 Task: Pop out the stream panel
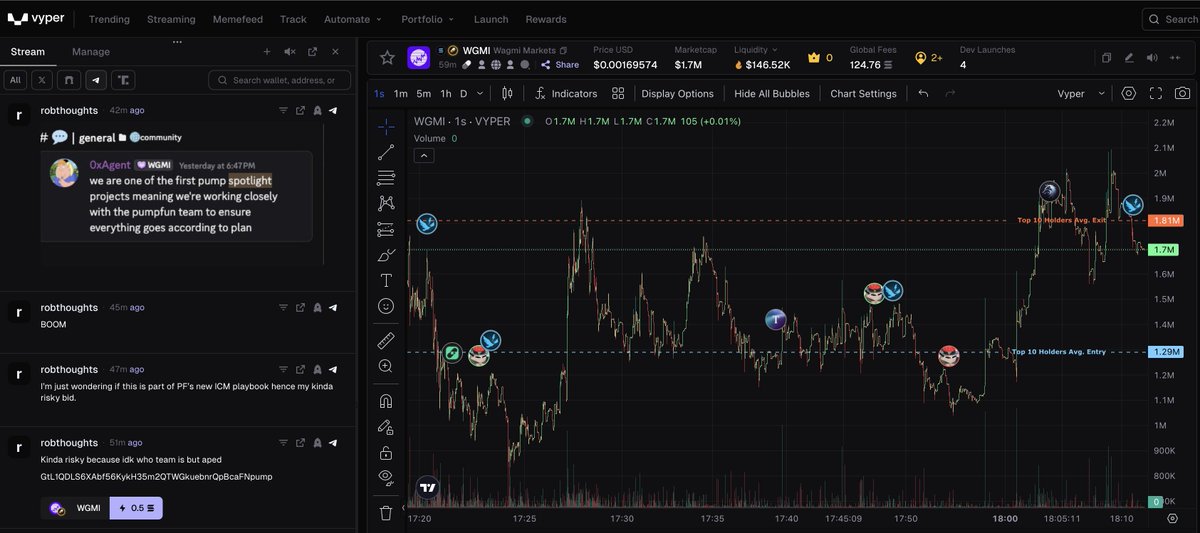[313, 51]
